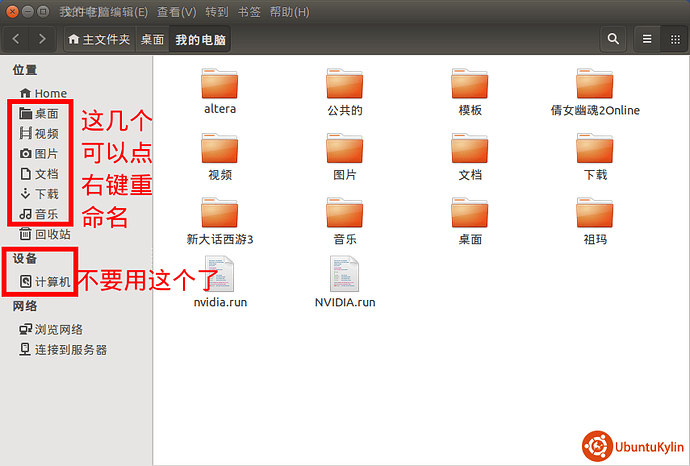Select the 新大话西游3 folder

220,221
